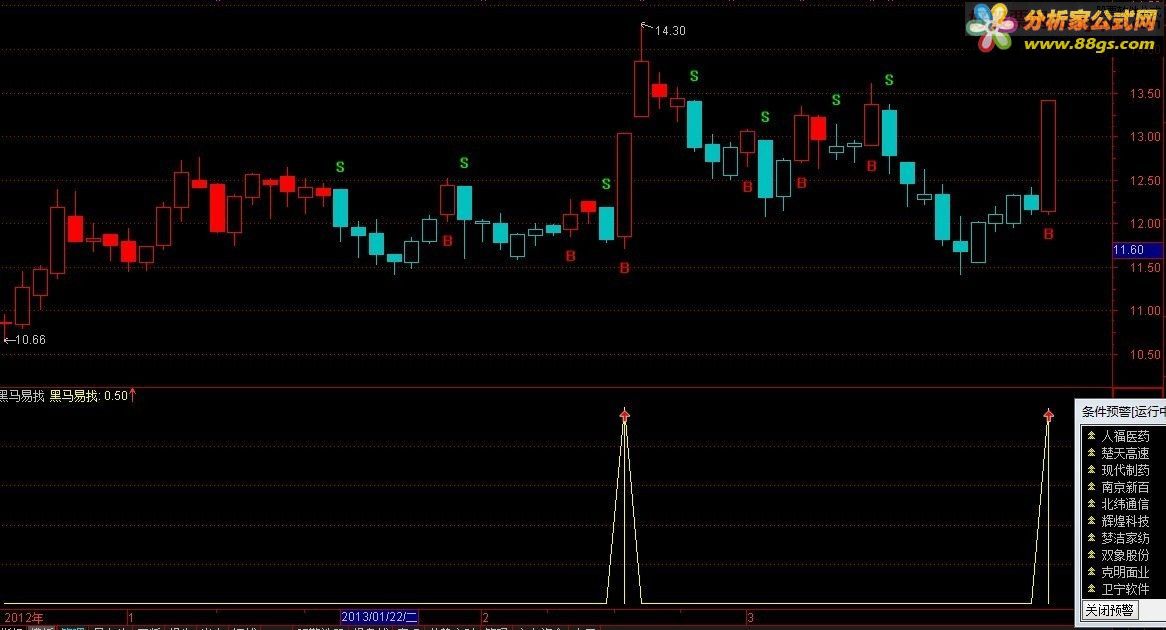Select 北纬通信 in the alert list

point(1125,504)
